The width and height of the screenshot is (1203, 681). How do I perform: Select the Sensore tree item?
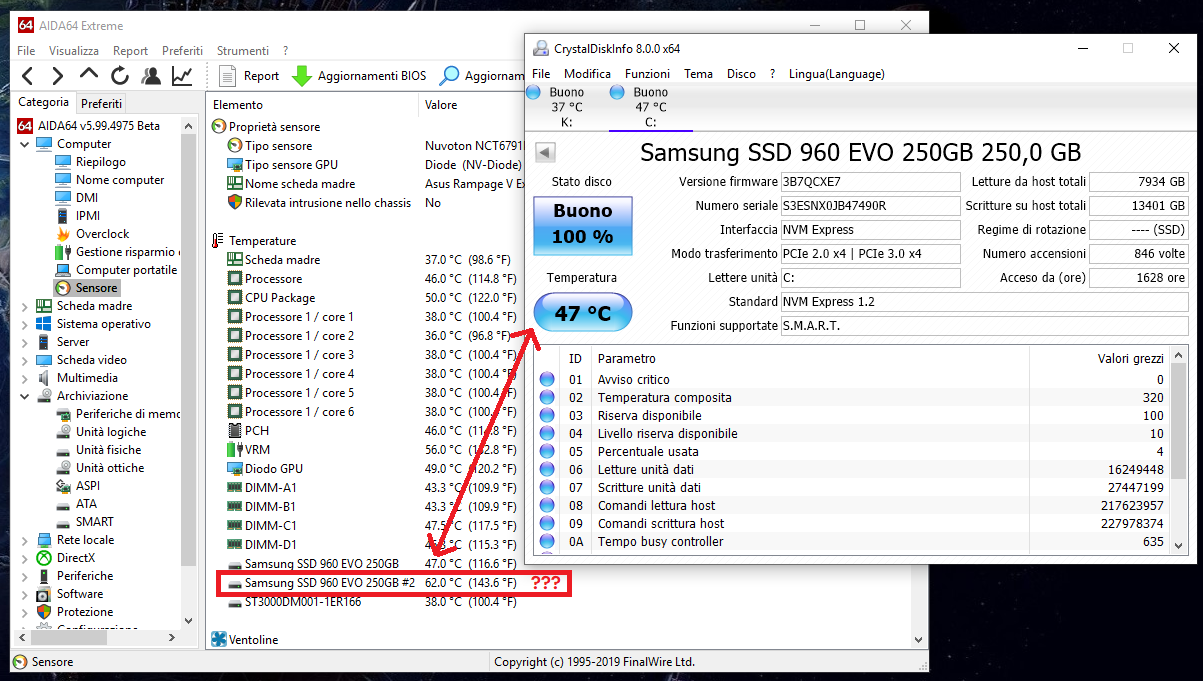coord(96,288)
